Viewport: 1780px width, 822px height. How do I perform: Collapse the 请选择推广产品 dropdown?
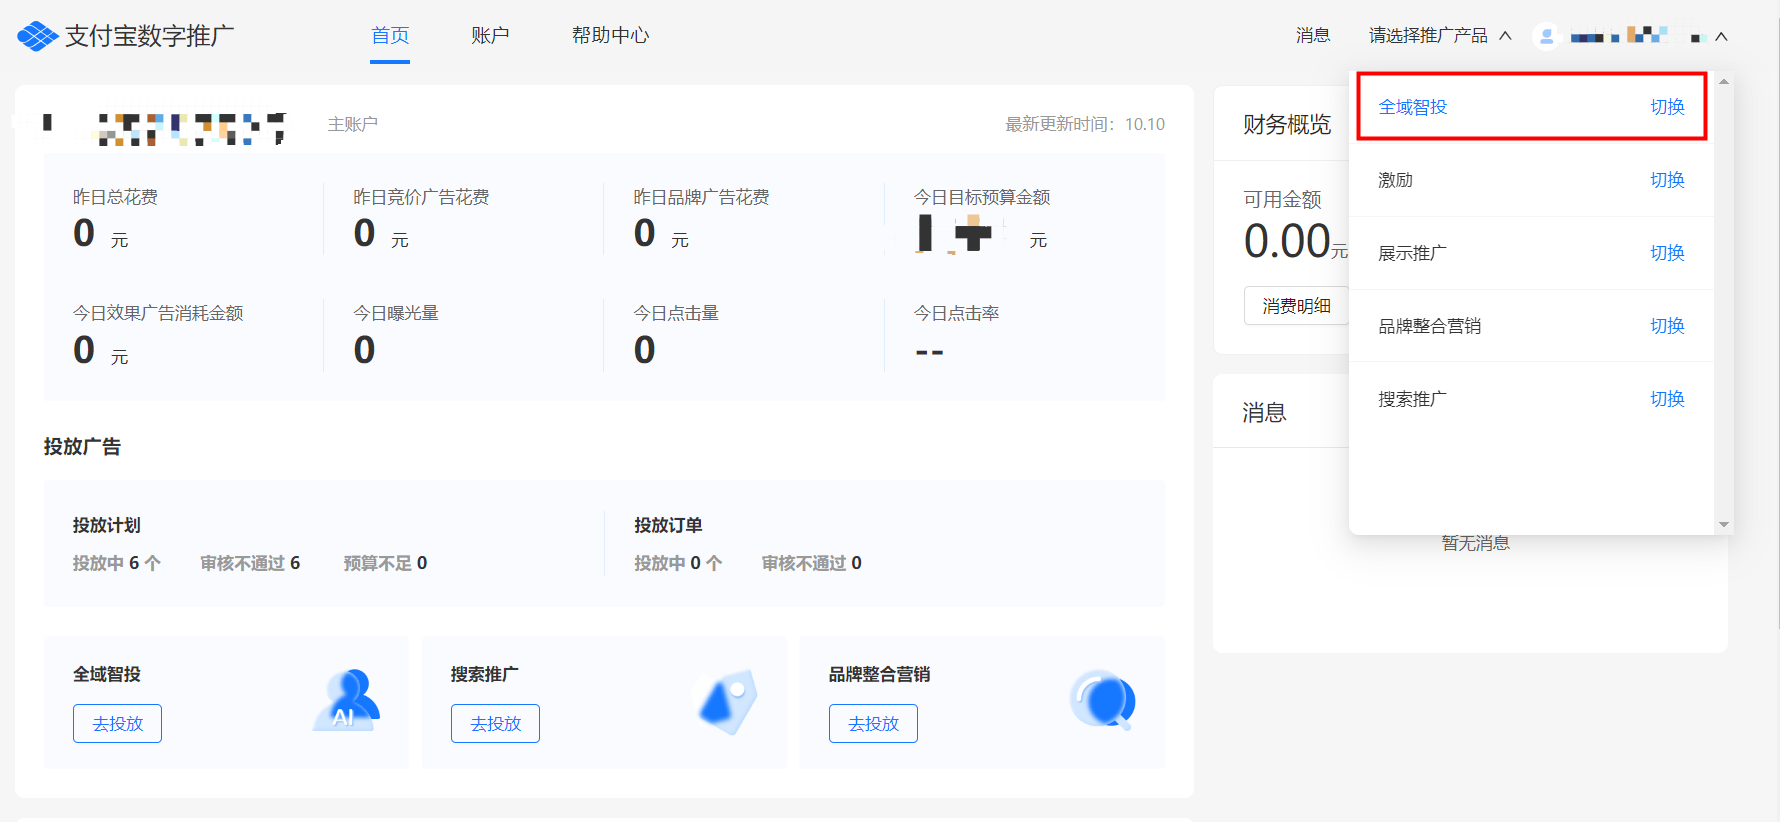(x=1505, y=36)
